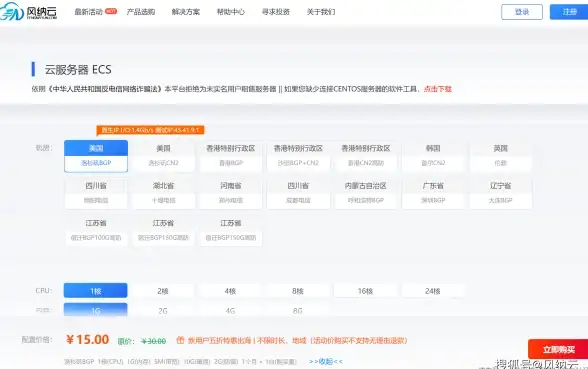Open 关于我们 in the navigation
Viewport: 588px width, 369px height.
click(321, 12)
